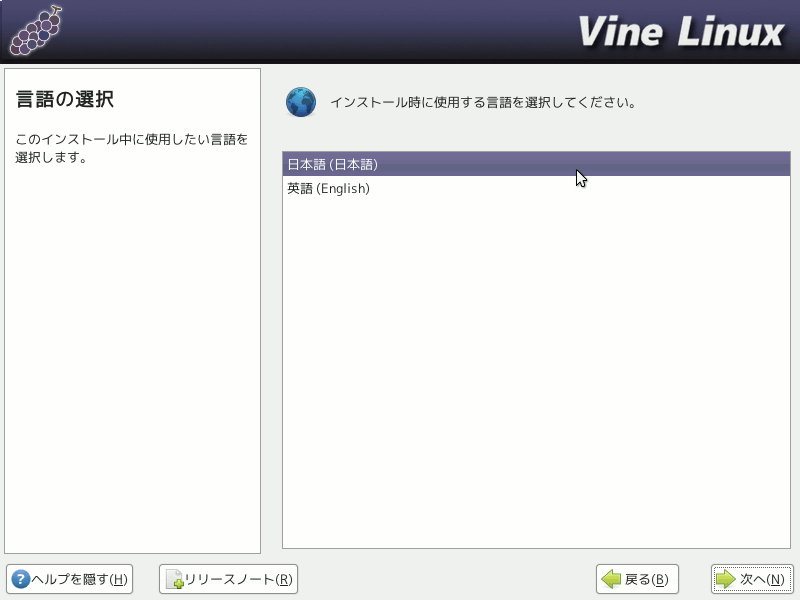Click the green forward arrow icon
The image size is (800, 600).
coord(725,579)
